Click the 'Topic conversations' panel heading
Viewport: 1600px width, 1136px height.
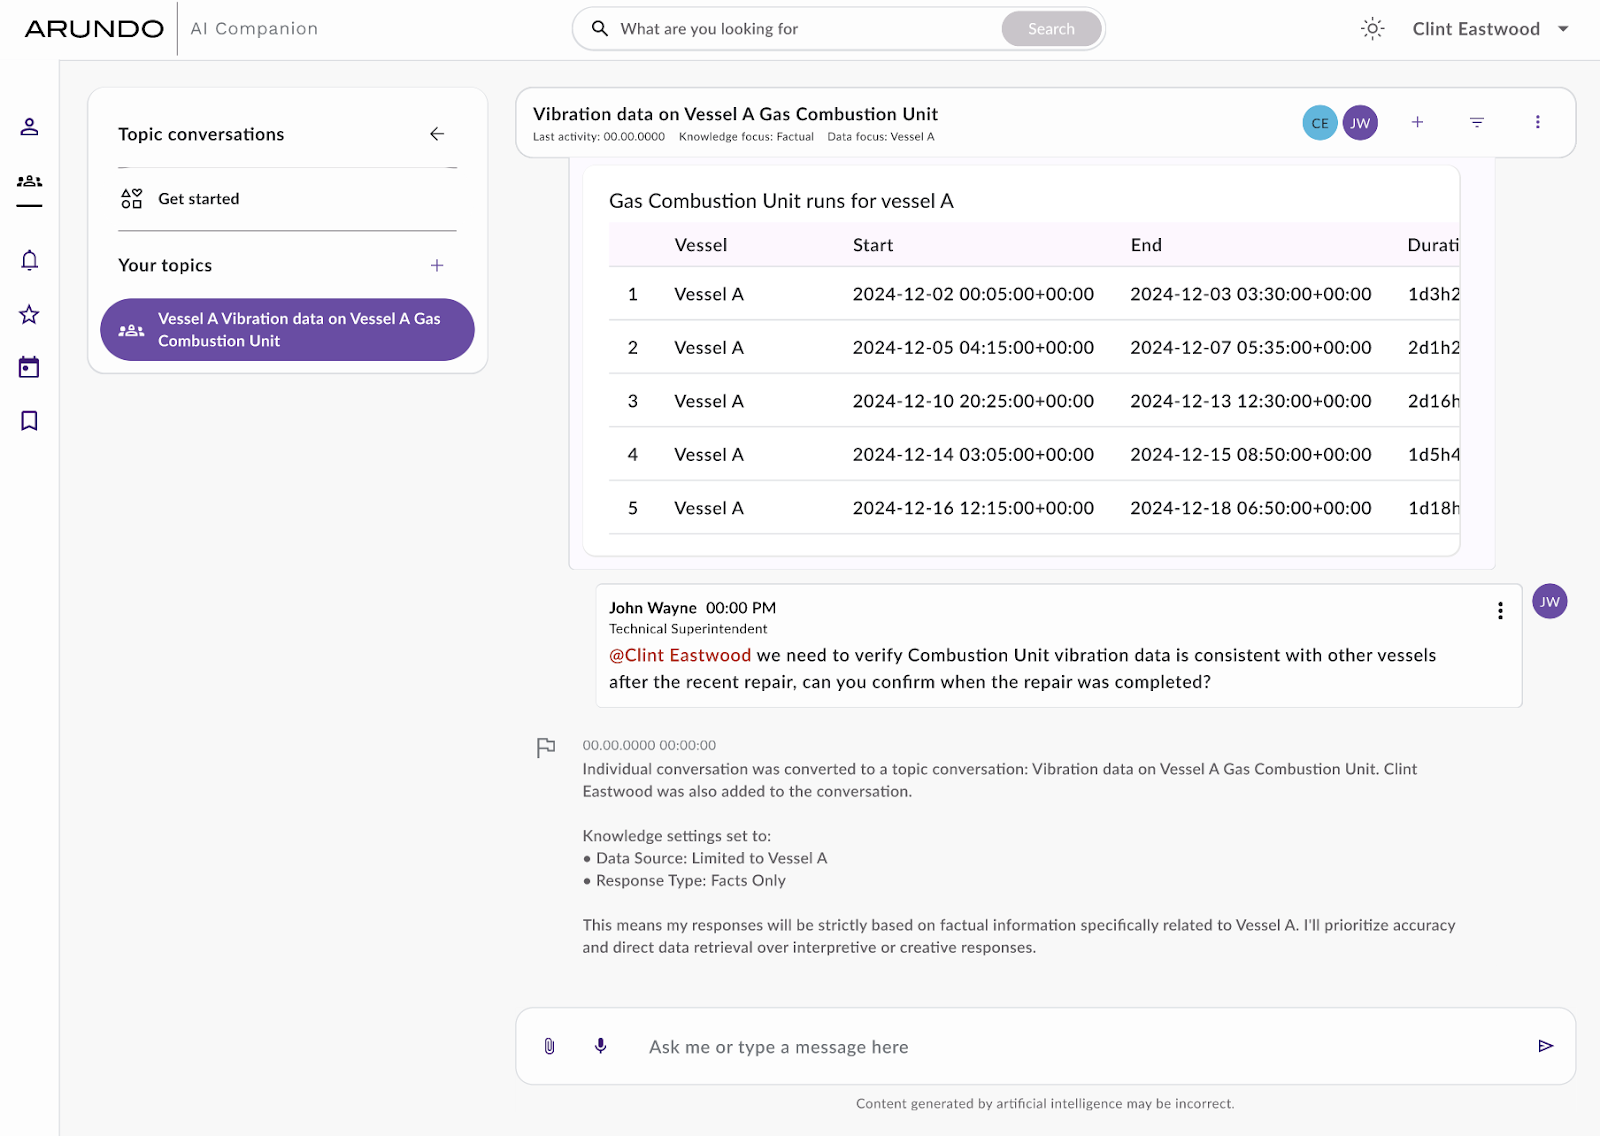(x=201, y=134)
